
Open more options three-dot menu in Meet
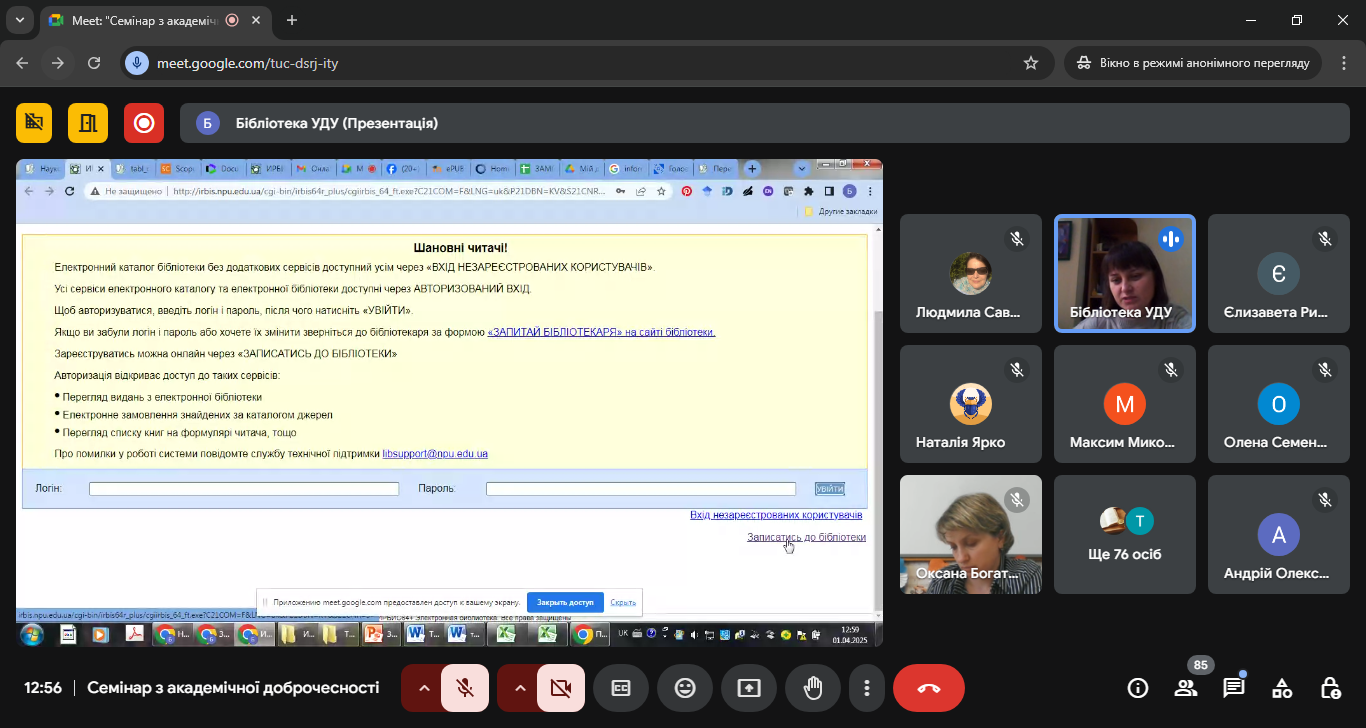click(x=867, y=688)
